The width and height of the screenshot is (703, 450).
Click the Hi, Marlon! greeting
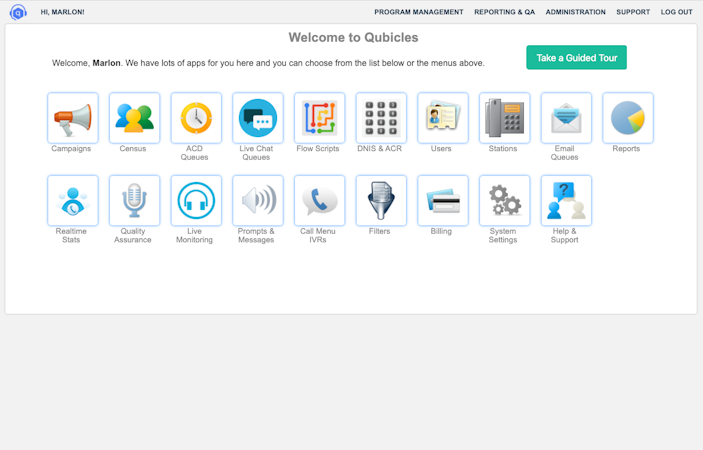pos(62,12)
